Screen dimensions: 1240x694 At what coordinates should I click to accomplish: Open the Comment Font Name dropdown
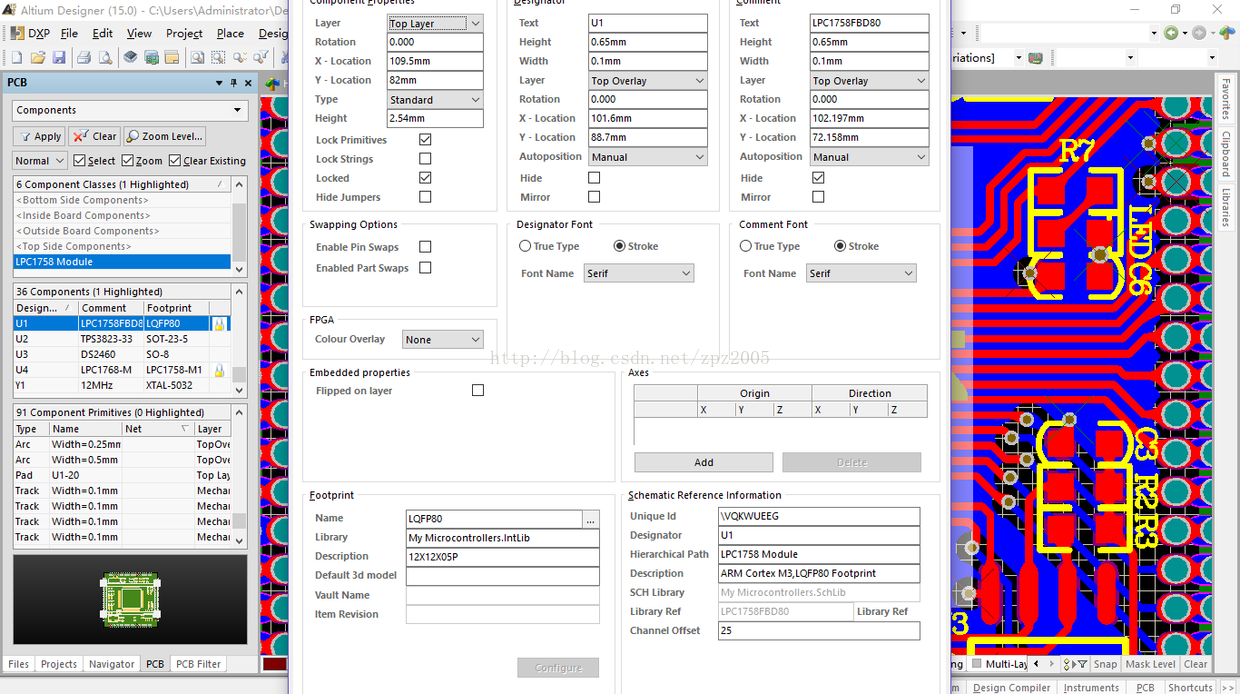(x=861, y=273)
